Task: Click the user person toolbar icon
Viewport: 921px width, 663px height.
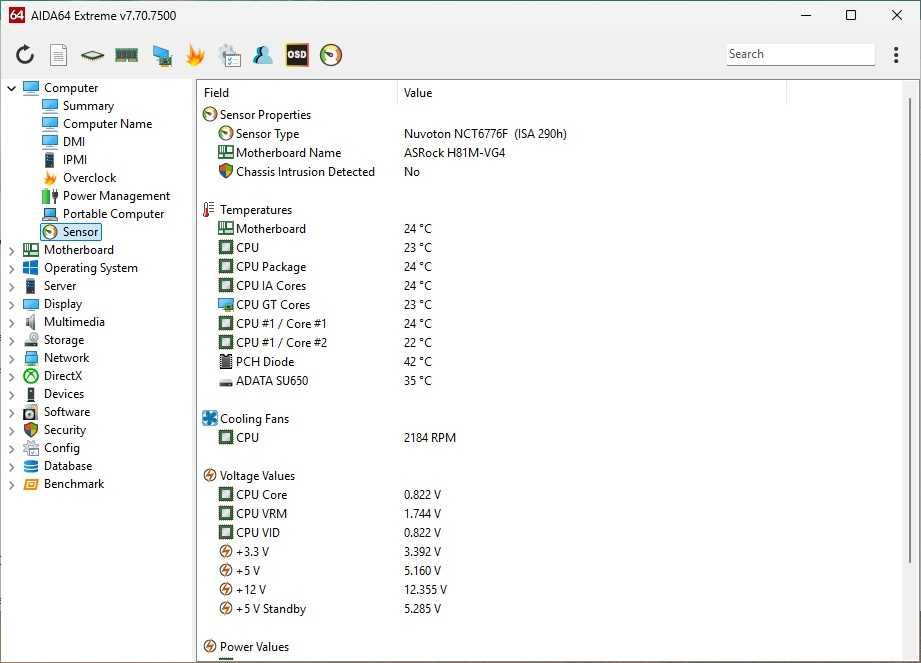Action: pyautogui.click(x=263, y=55)
